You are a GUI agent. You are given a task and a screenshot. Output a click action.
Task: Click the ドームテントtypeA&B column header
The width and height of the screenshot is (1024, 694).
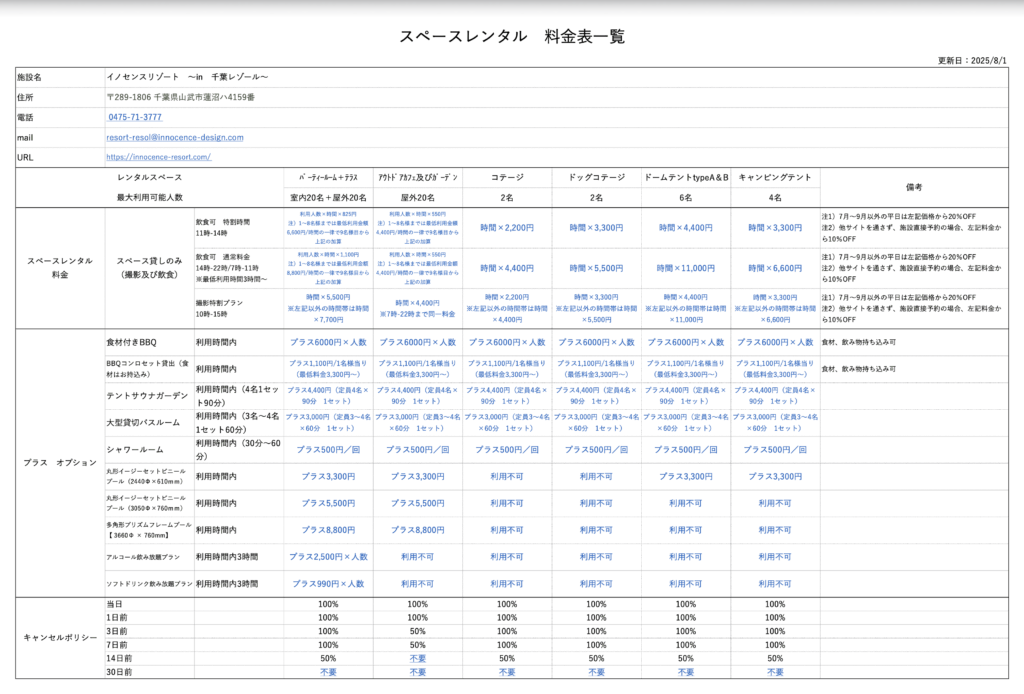(685, 177)
